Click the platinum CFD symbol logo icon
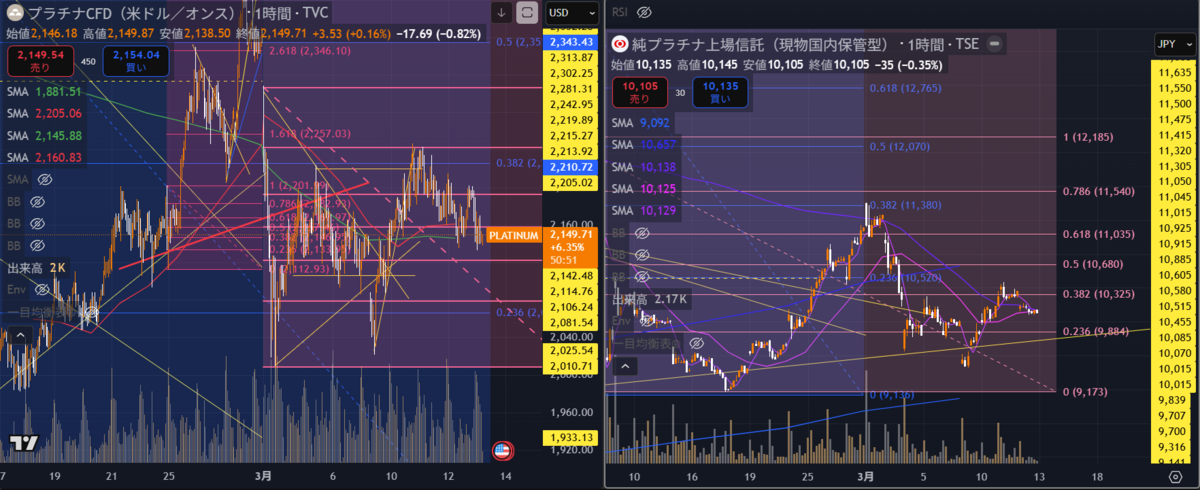The height and width of the screenshot is (490, 1200). [x=15, y=14]
